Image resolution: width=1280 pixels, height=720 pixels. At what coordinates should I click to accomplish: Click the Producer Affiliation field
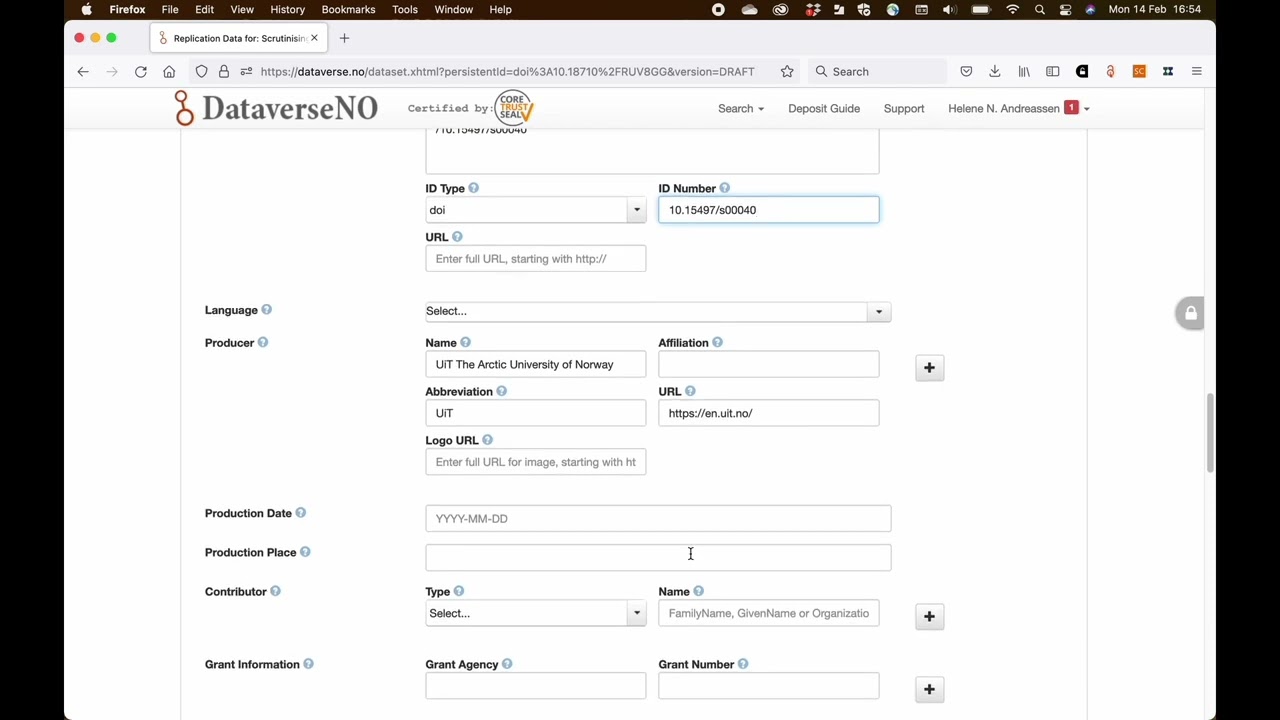click(768, 364)
